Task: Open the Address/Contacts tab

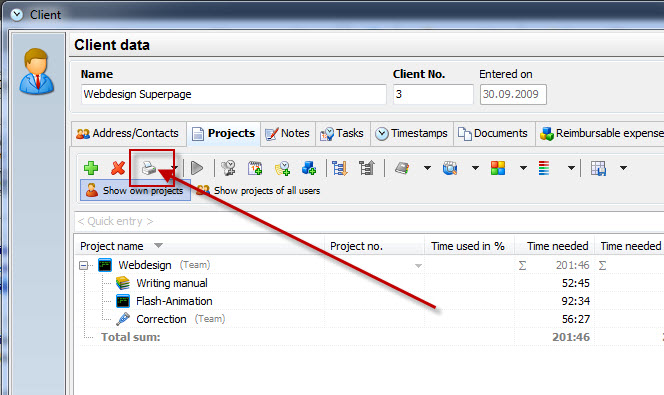Action: pyautogui.click(x=127, y=133)
